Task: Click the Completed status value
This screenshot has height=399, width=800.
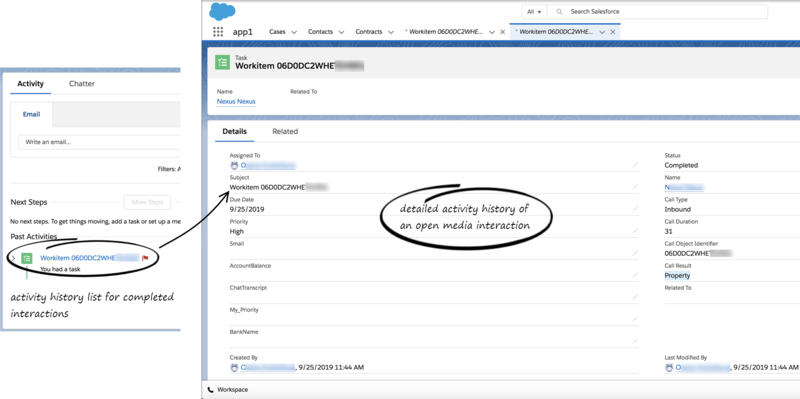Action: click(681, 165)
